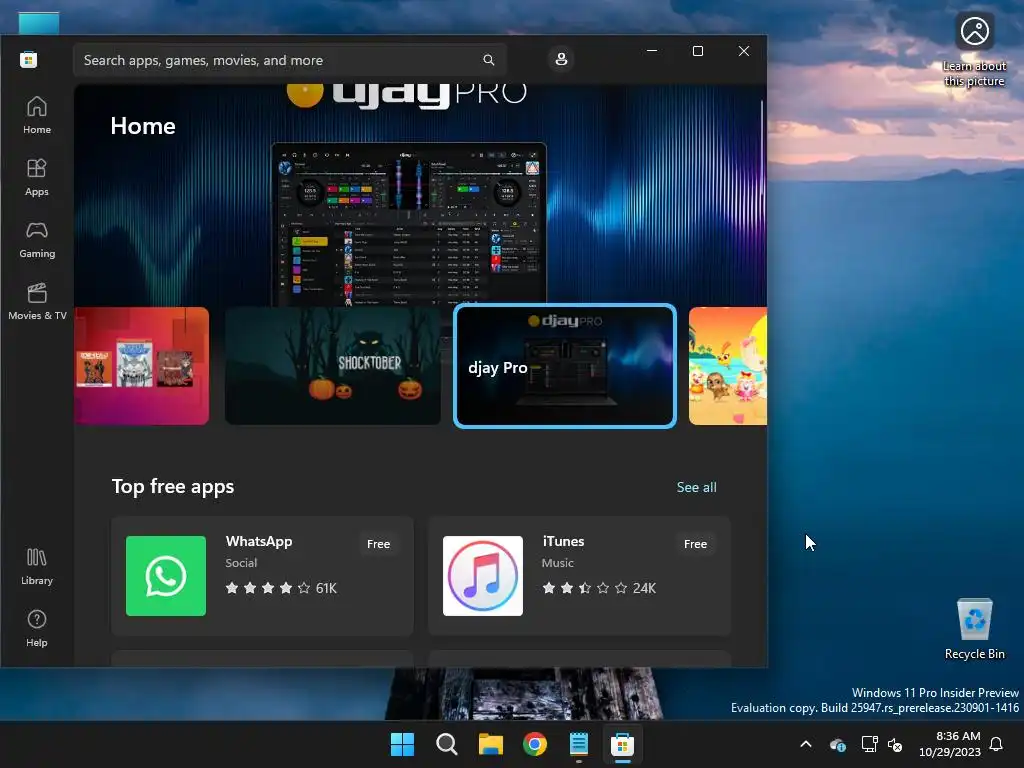Open network status tray icon
This screenshot has width=1024, height=768.
[x=869, y=744]
